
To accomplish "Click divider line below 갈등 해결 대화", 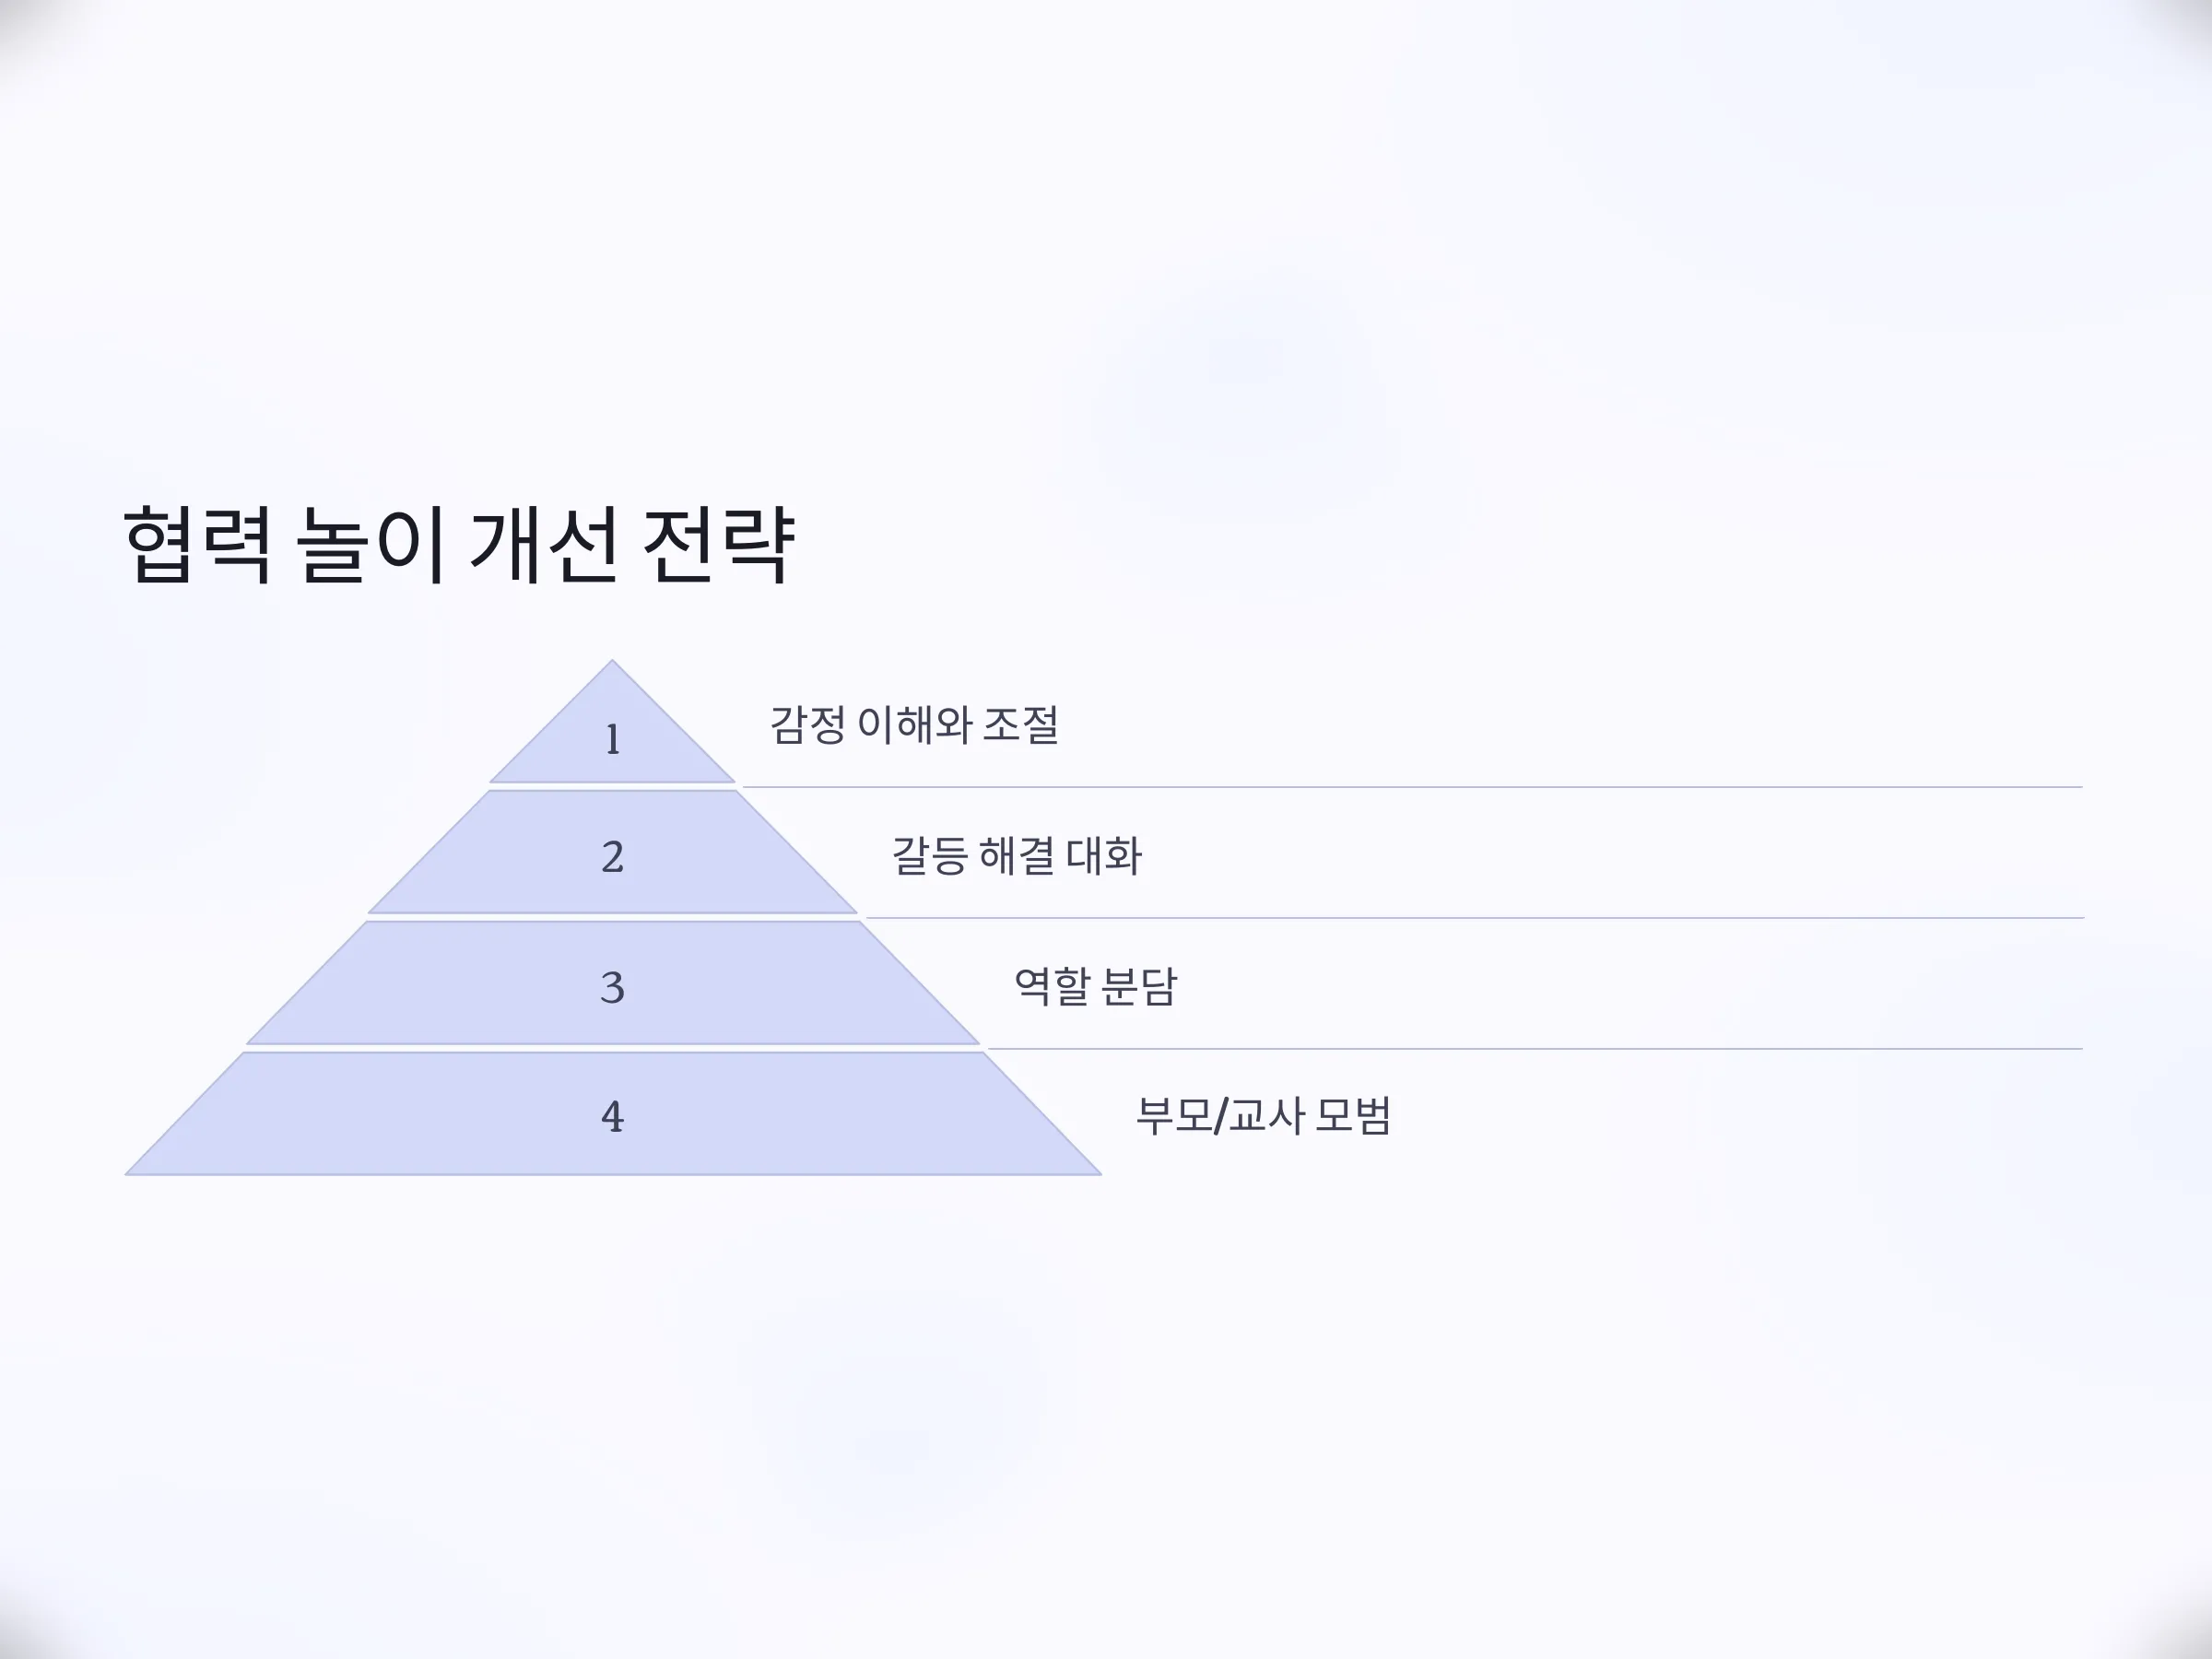I will coord(1475,918).
